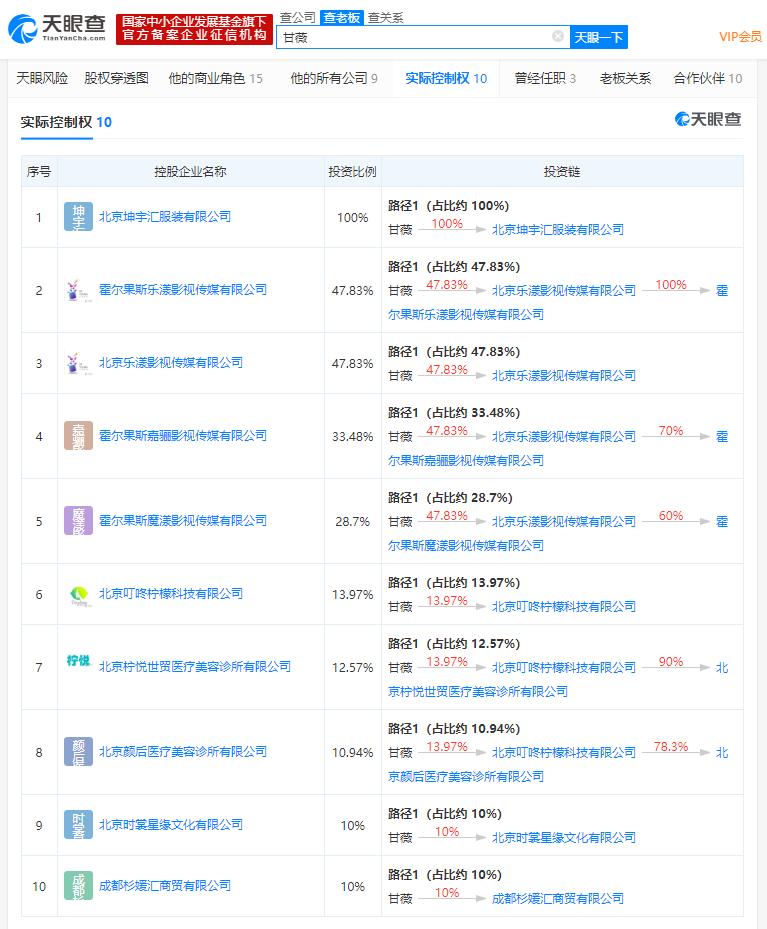Screen dimensions: 767x929
Task: Open the 霍尔果斯嘉骊影视传媒 logo thumbnail
Action: pyautogui.click(x=78, y=435)
